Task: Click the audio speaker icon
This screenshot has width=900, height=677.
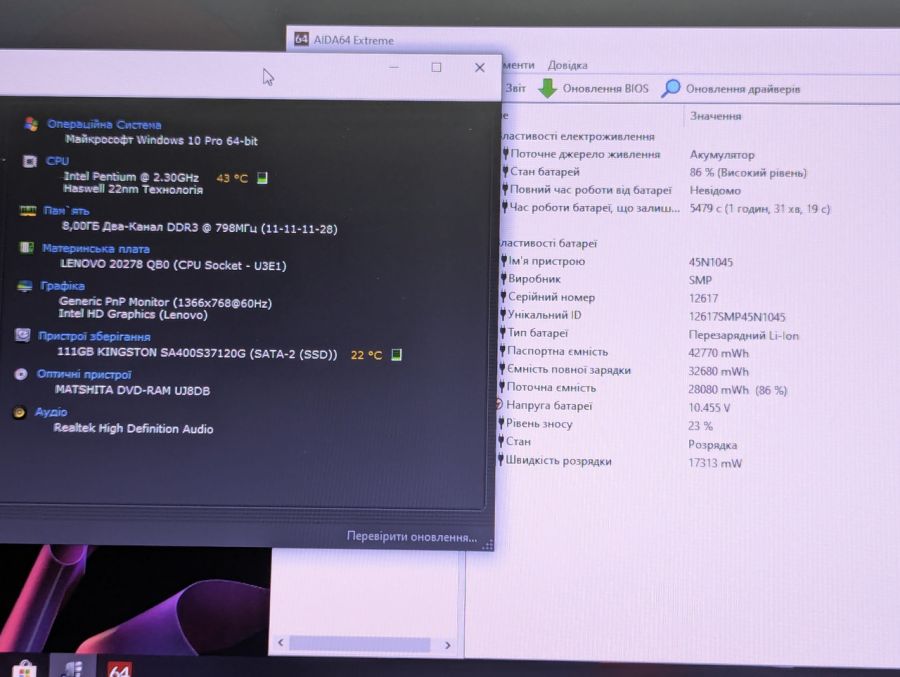Action: click(19, 412)
